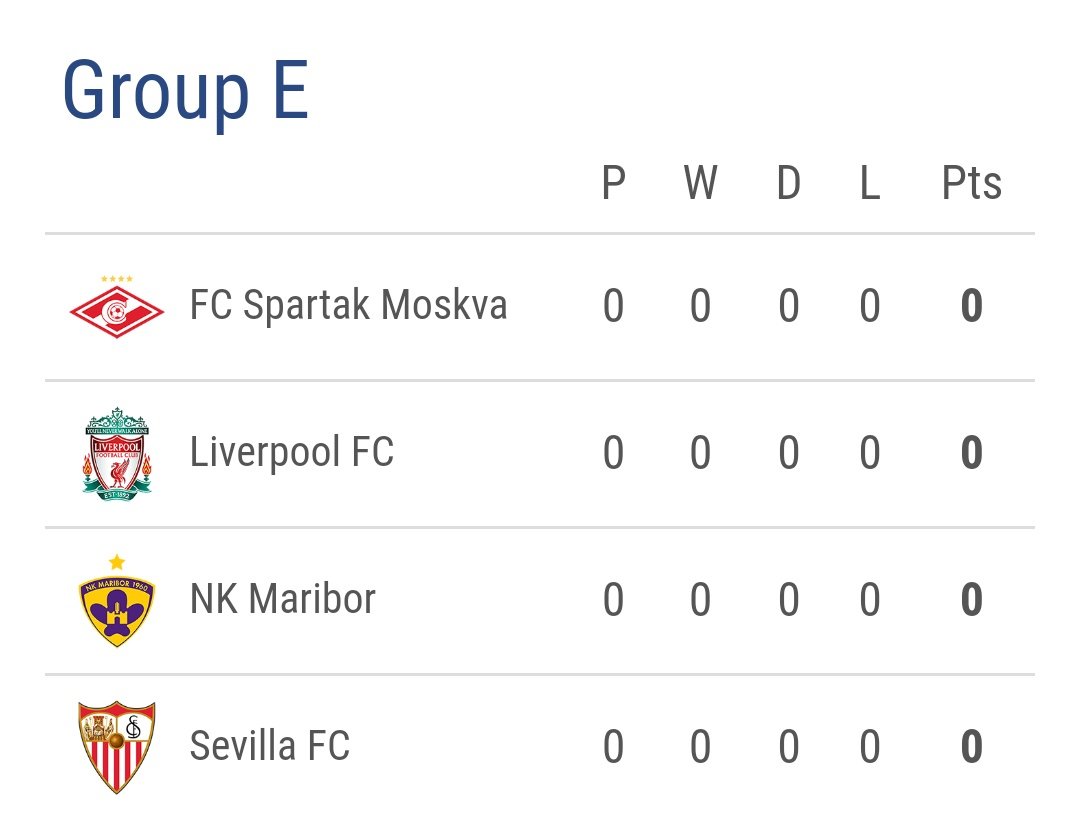Select the W column header
This screenshot has height=833, width=1080.
[700, 183]
